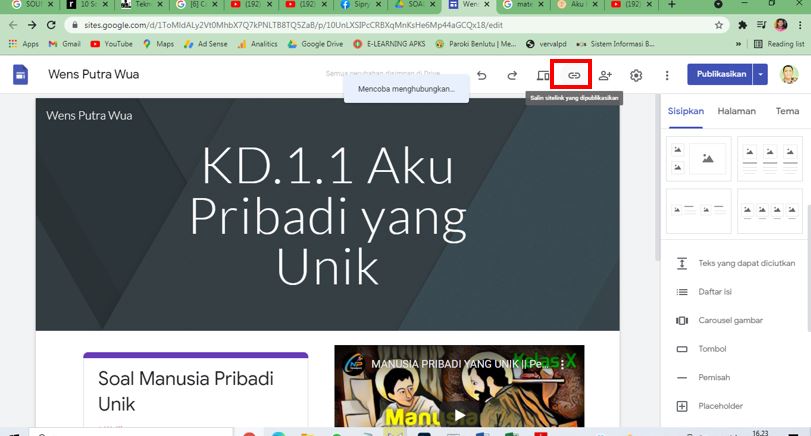811x436 pixels.
Task: Choose the first image layout thumbnail
Action: click(700, 157)
